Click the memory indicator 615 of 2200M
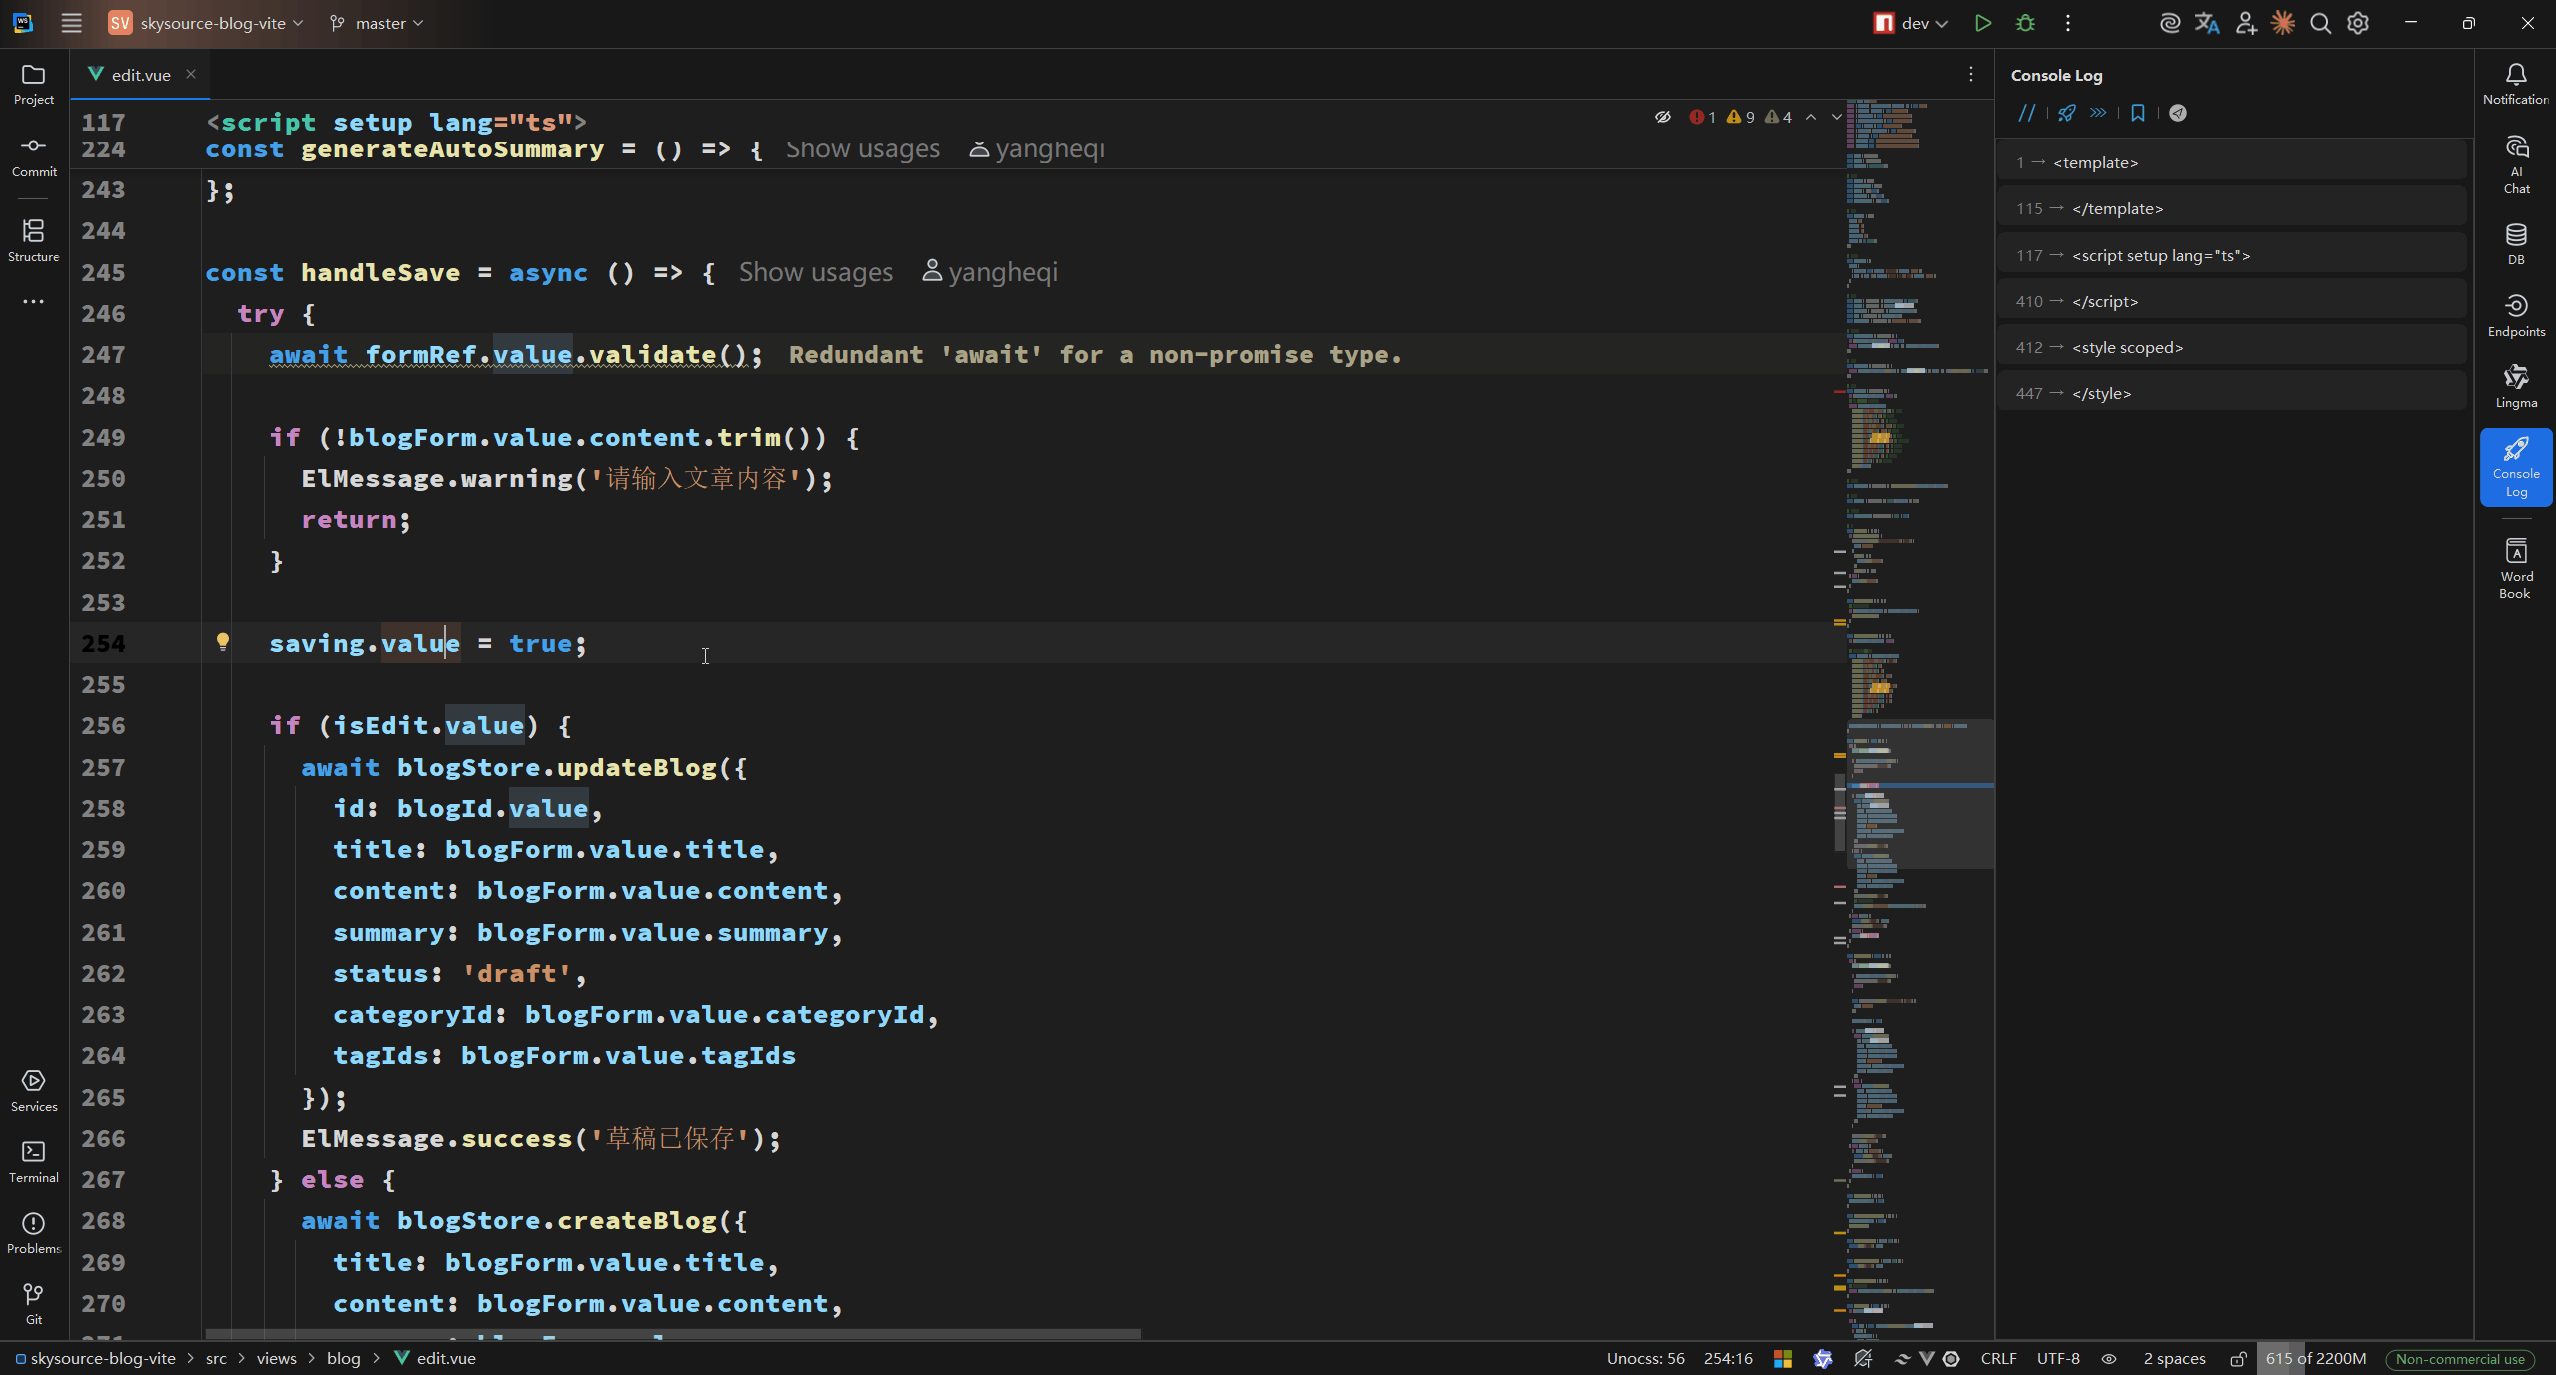Viewport: 2556px width, 1375px height. click(2315, 1359)
